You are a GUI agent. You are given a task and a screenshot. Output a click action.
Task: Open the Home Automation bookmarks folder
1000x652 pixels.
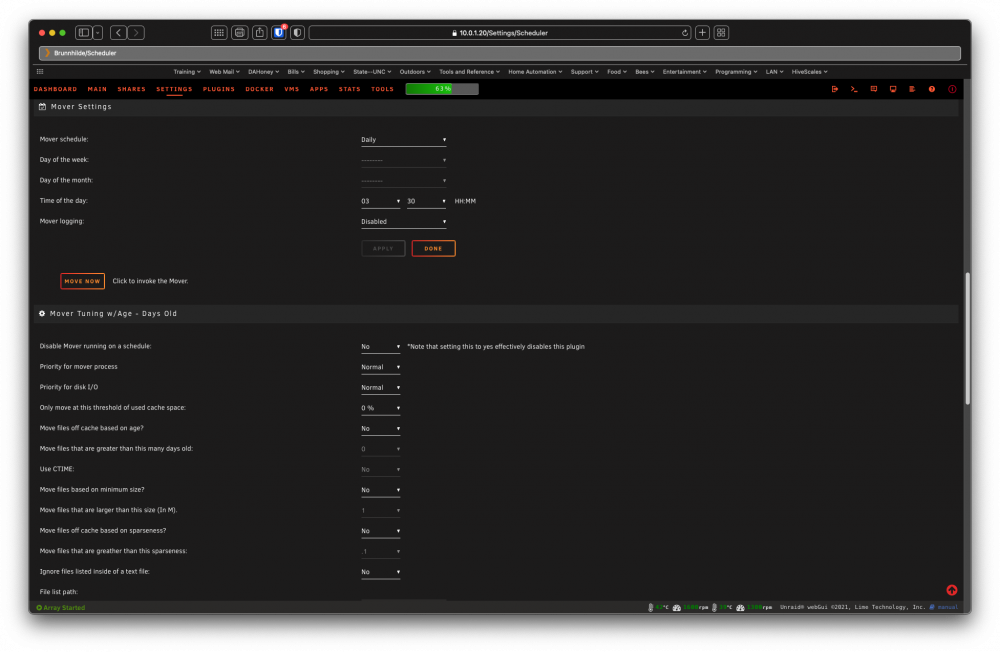pyautogui.click(x=535, y=71)
